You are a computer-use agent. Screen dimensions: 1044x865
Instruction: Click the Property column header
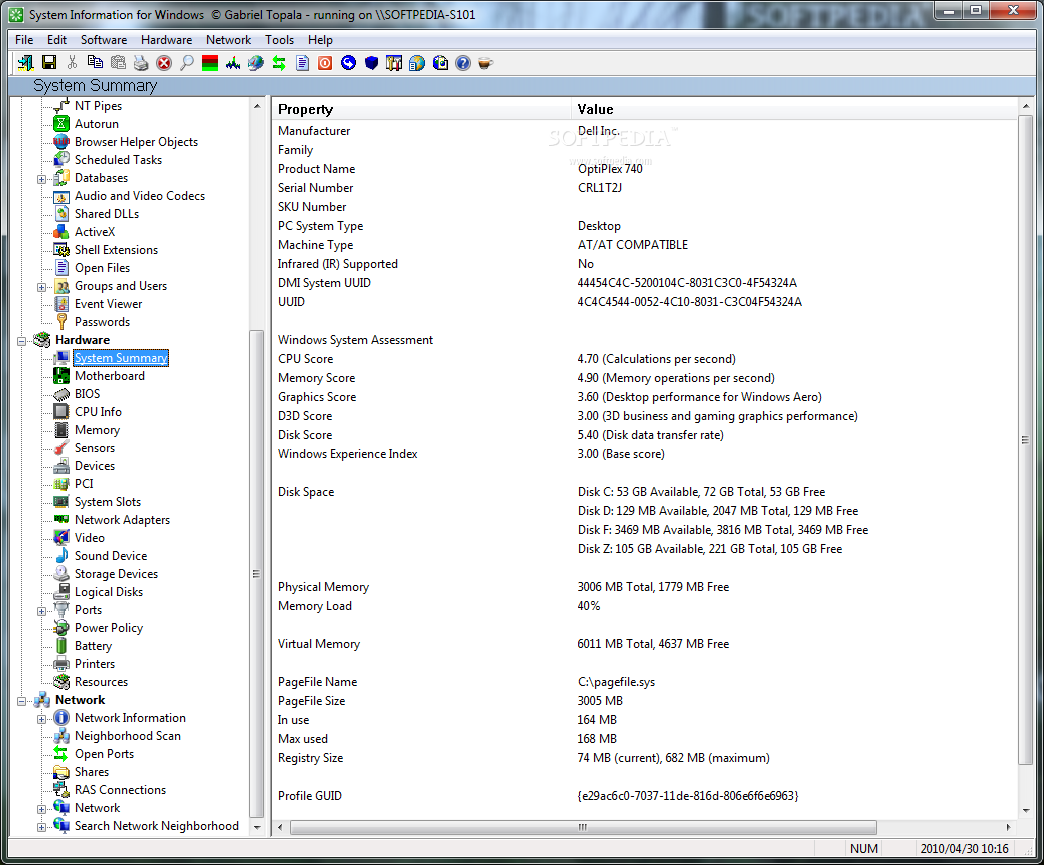click(422, 109)
